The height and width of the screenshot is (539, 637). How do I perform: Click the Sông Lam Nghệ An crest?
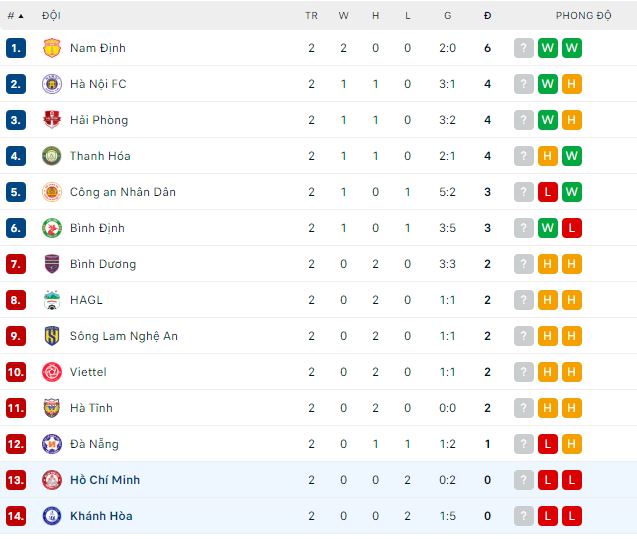point(51,336)
